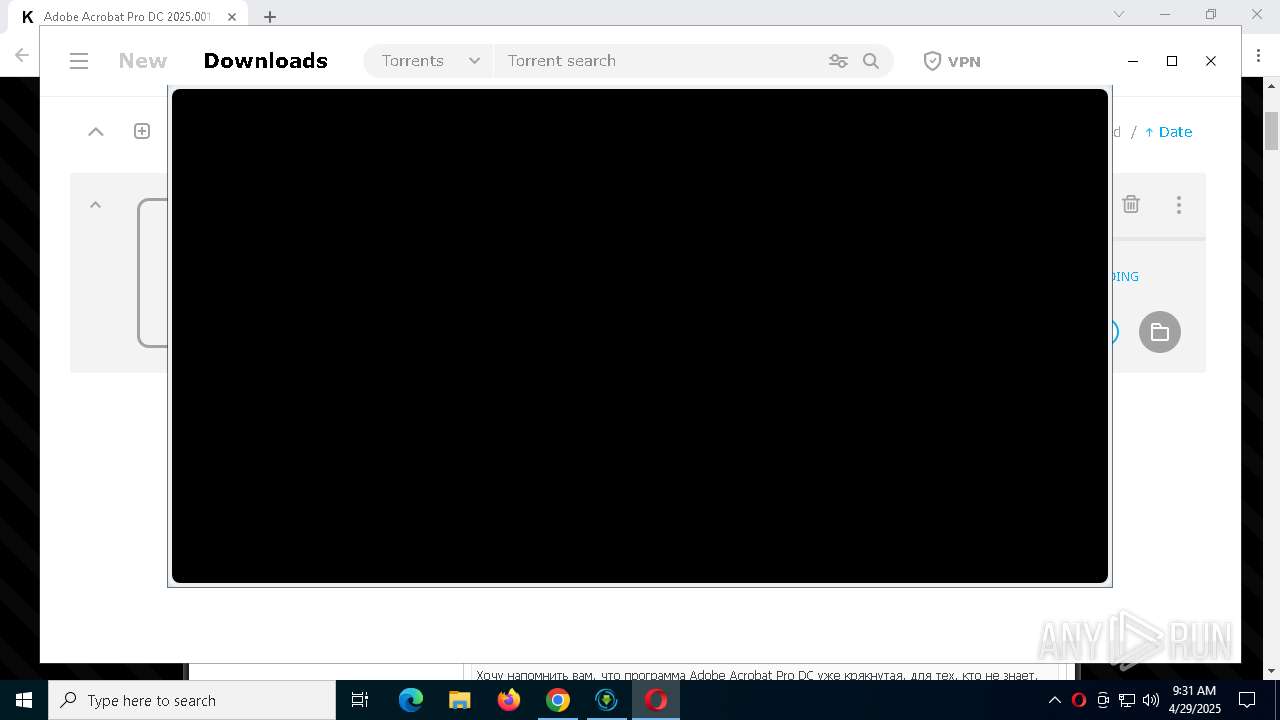Collapse the torrent item chevron
This screenshot has width=1280, height=720.
(x=95, y=204)
